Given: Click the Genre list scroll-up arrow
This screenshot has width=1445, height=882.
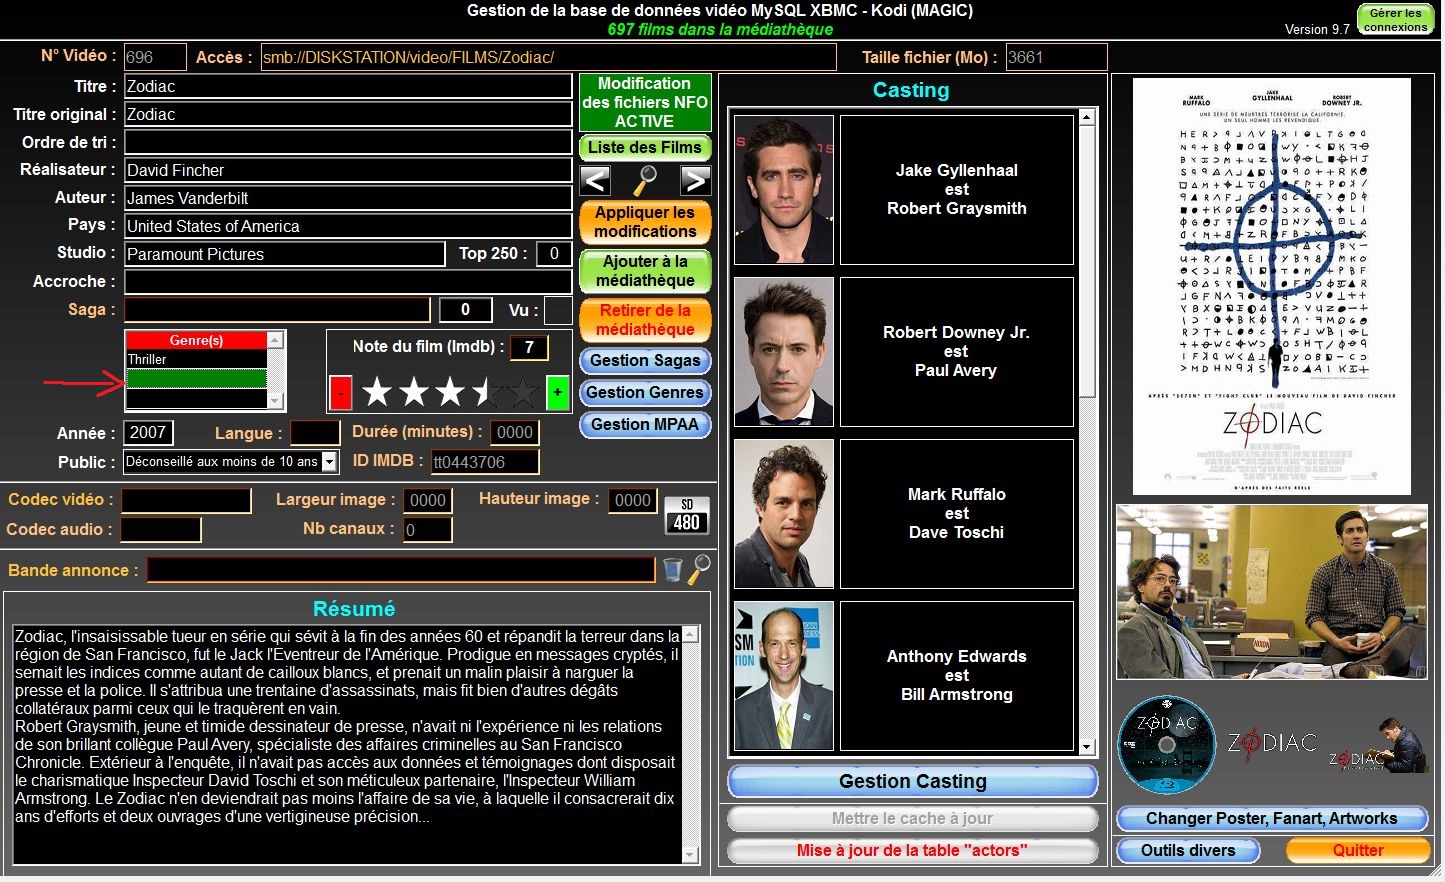Looking at the screenshot, I should tap(276, 340).
